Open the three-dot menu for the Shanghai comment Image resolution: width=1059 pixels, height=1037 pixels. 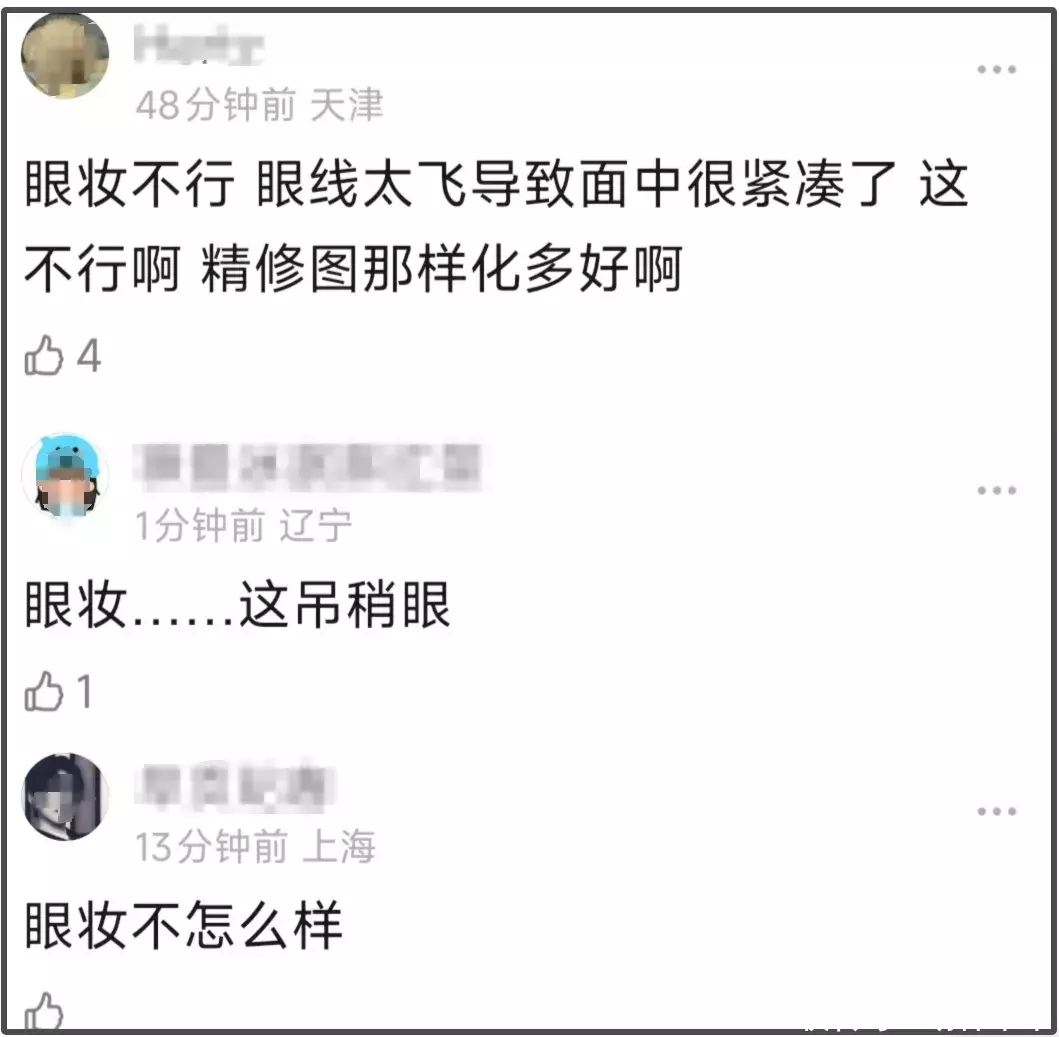pyautogui.click(x=996, y=811)
